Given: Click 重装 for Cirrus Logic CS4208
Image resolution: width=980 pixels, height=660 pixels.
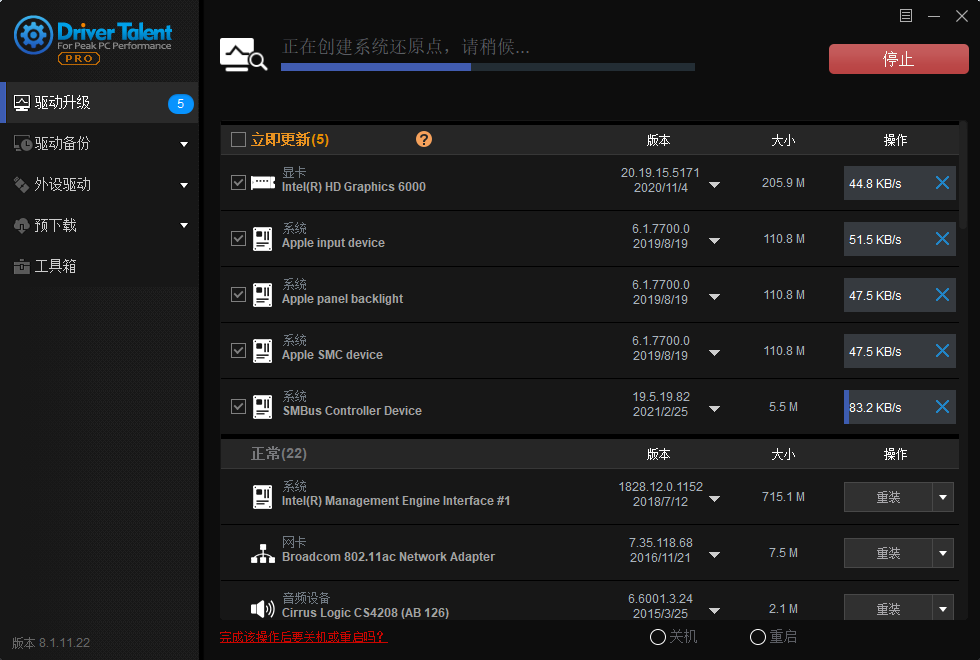Looking at the screenshot, I should (x=888, y=608).
